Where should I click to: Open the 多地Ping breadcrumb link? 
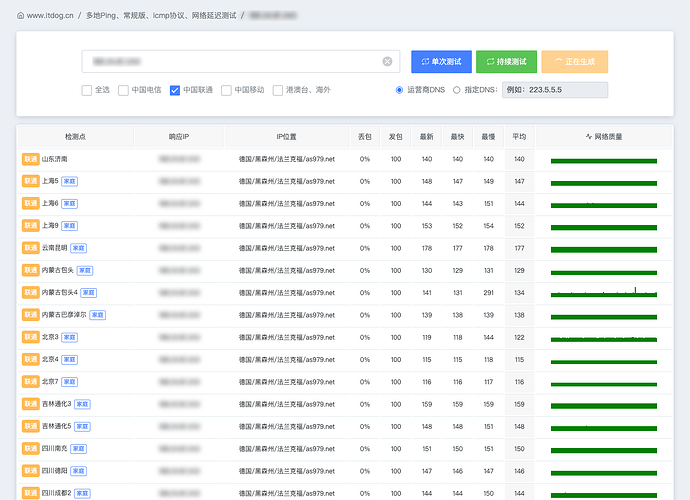click(x=161, y=15)
